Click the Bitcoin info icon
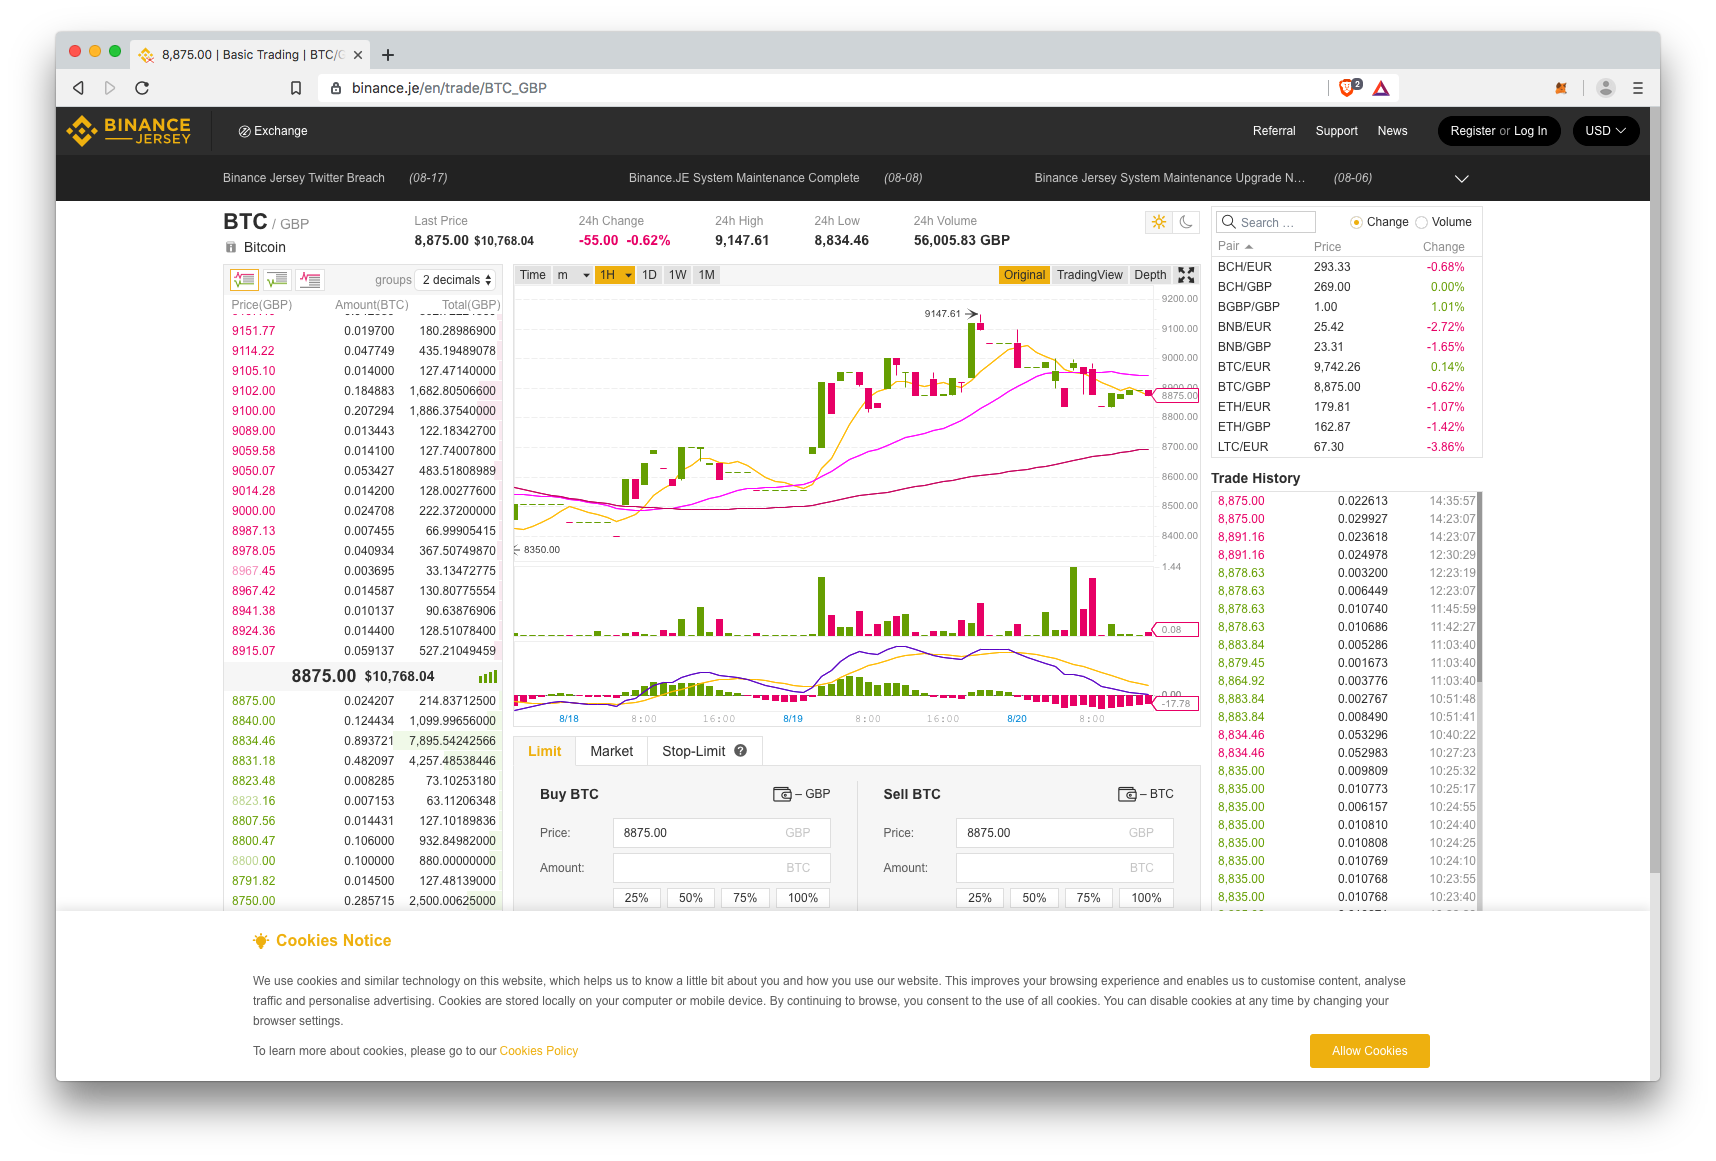The height and width of the screenshot is (1161, 1716). point(231,247)
